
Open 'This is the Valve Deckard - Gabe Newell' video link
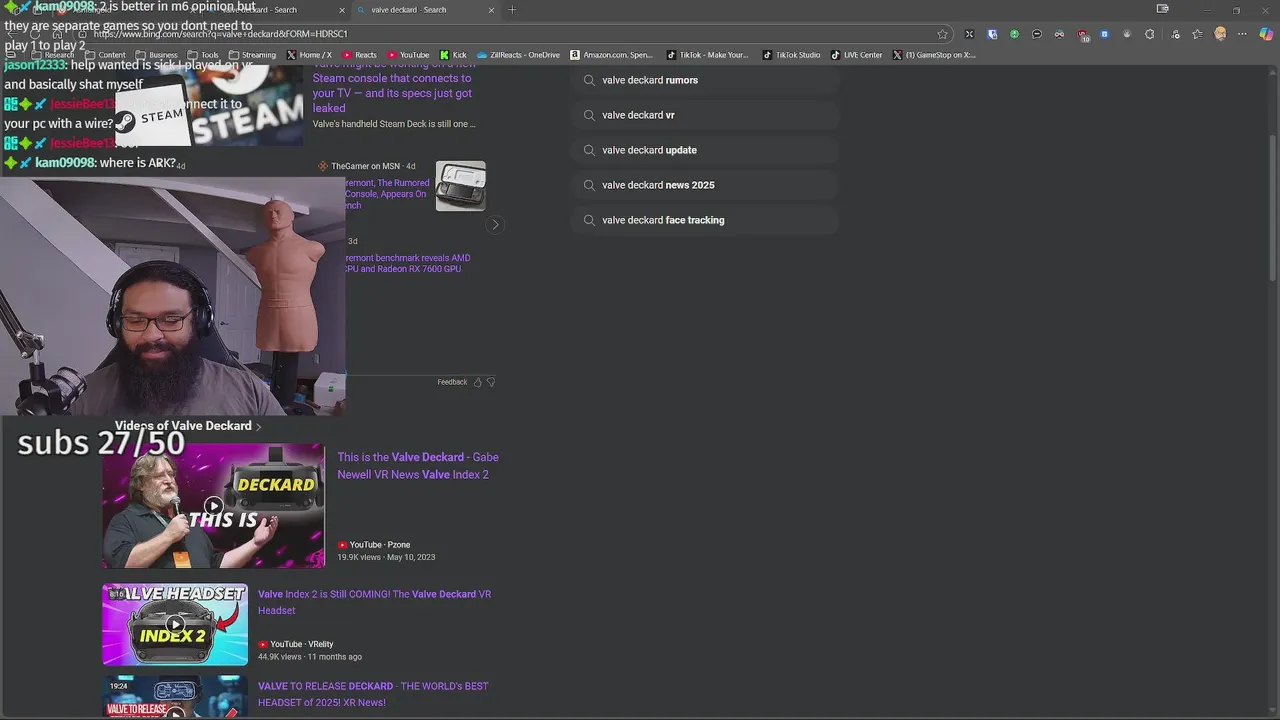pos(418,466)
